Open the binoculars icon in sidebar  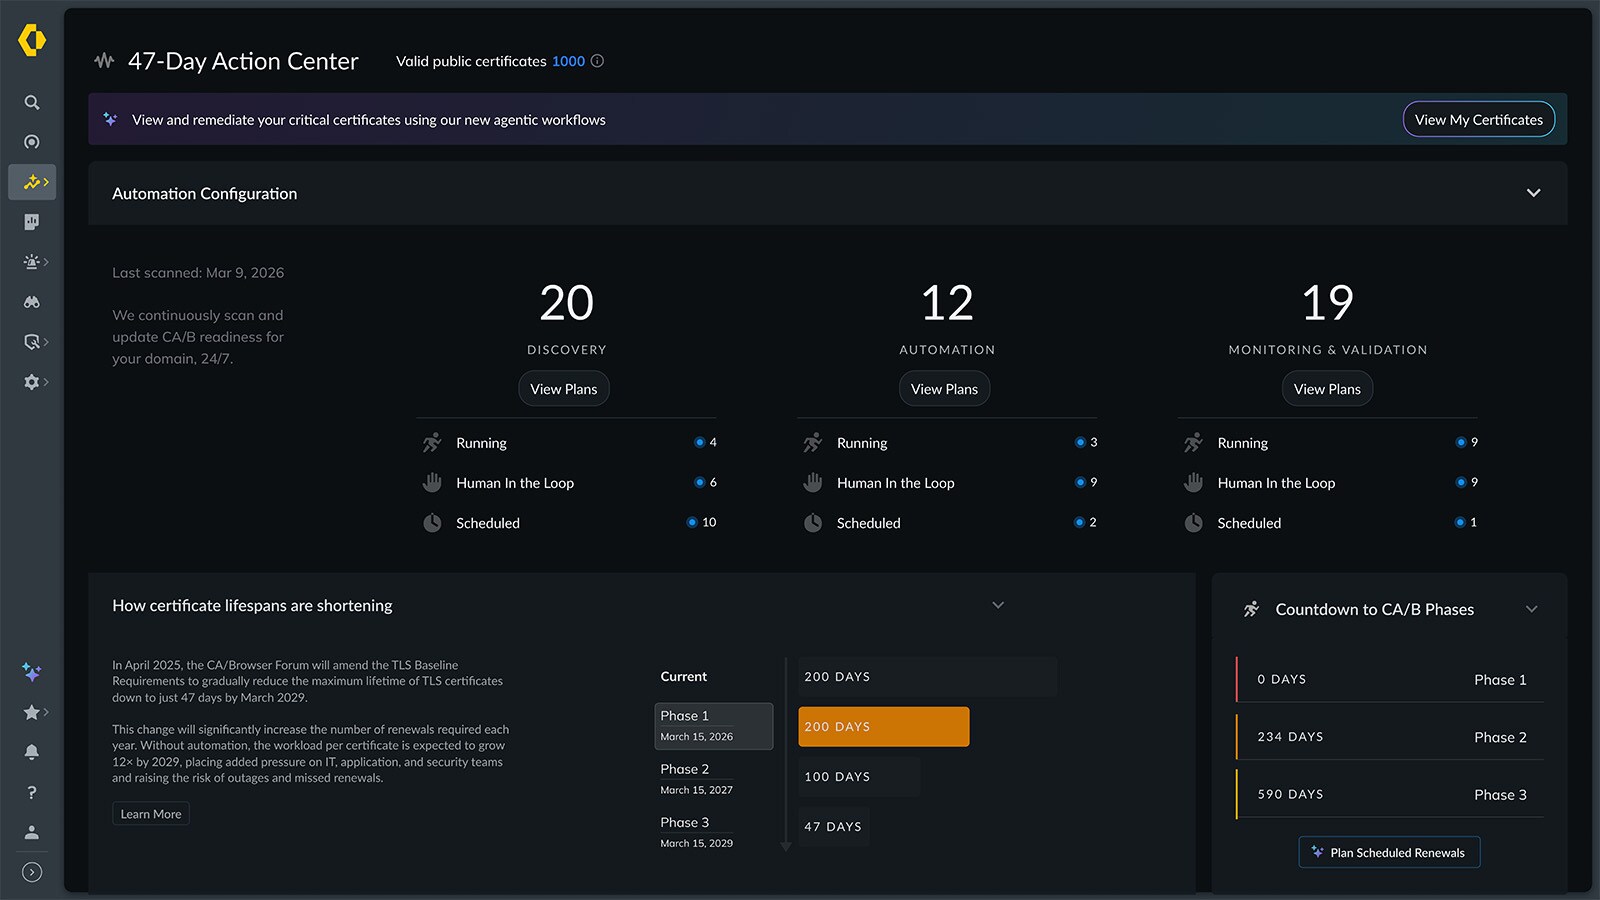click(x=32, y=302)
